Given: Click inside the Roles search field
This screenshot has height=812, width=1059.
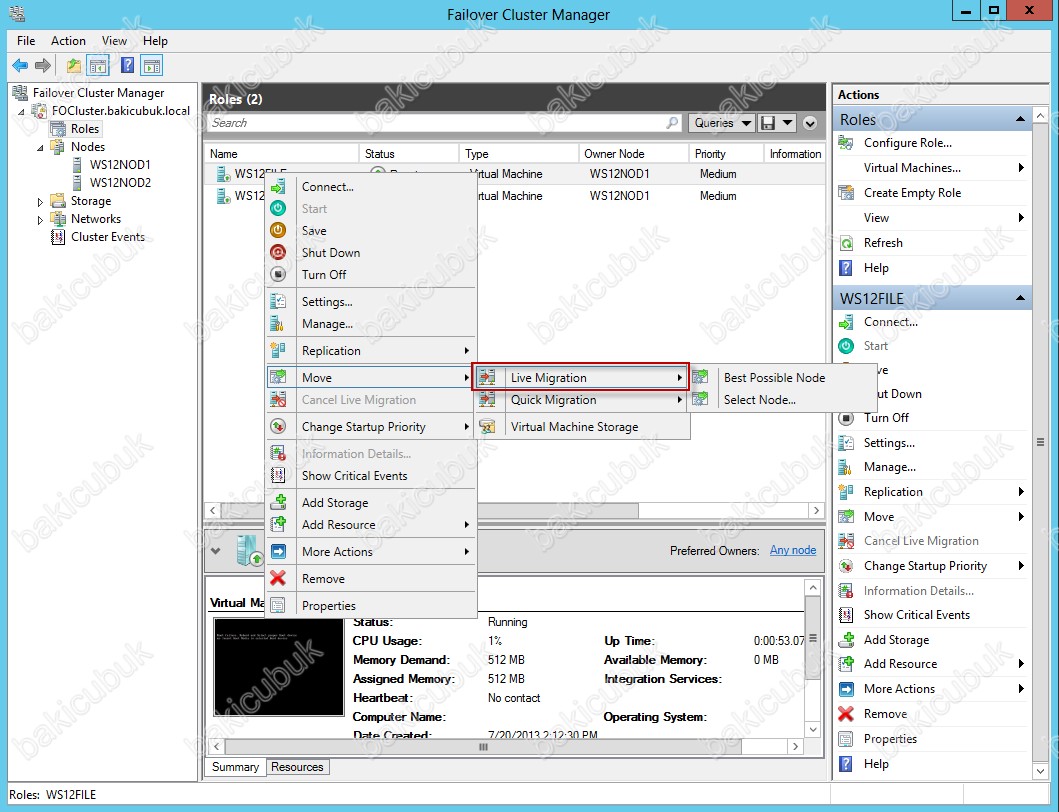Looking at the screenshot, I should click(436, 123).
